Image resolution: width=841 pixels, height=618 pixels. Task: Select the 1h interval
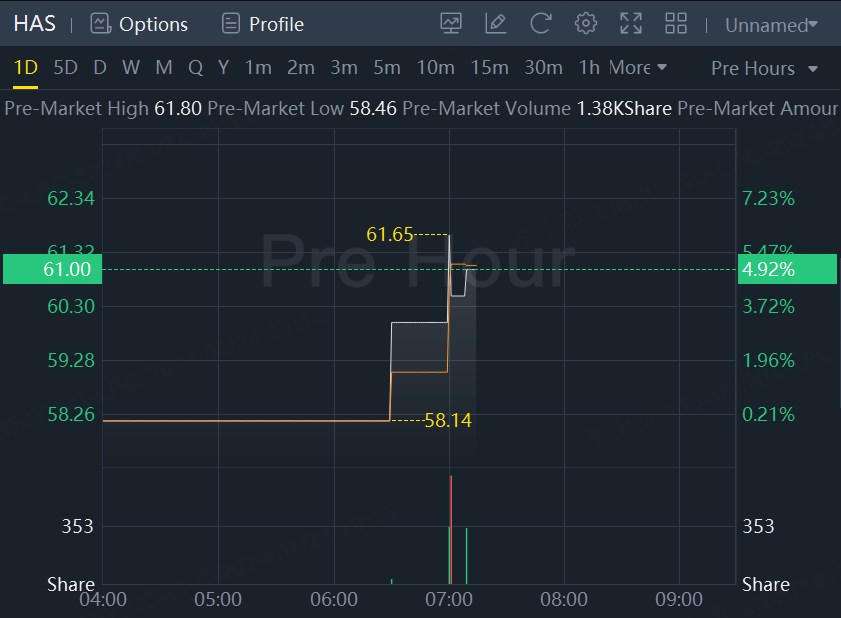coord(589,68)
